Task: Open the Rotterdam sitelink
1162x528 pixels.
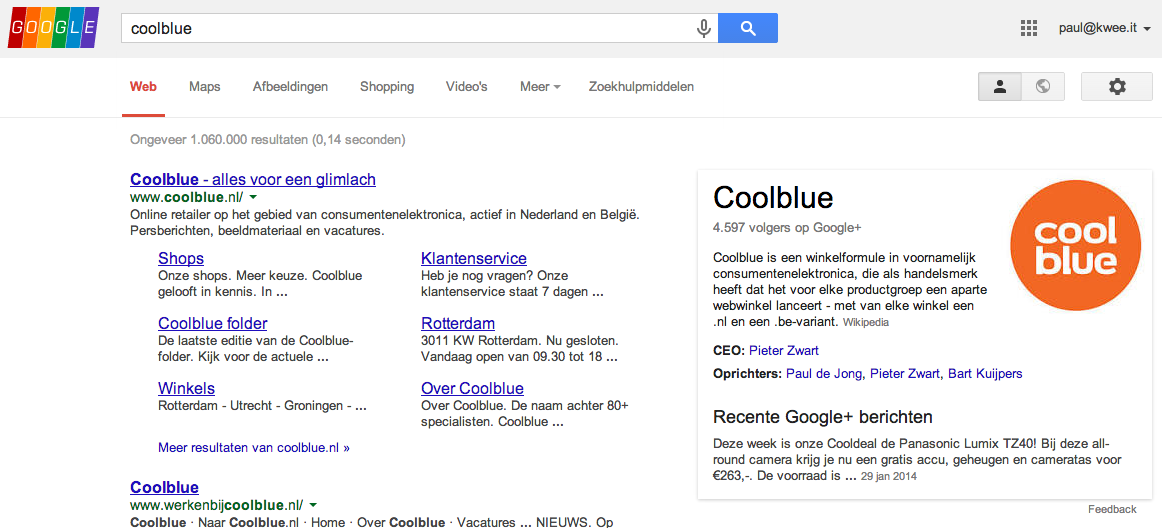Action: pyautogui.click(x=458, y=323)
